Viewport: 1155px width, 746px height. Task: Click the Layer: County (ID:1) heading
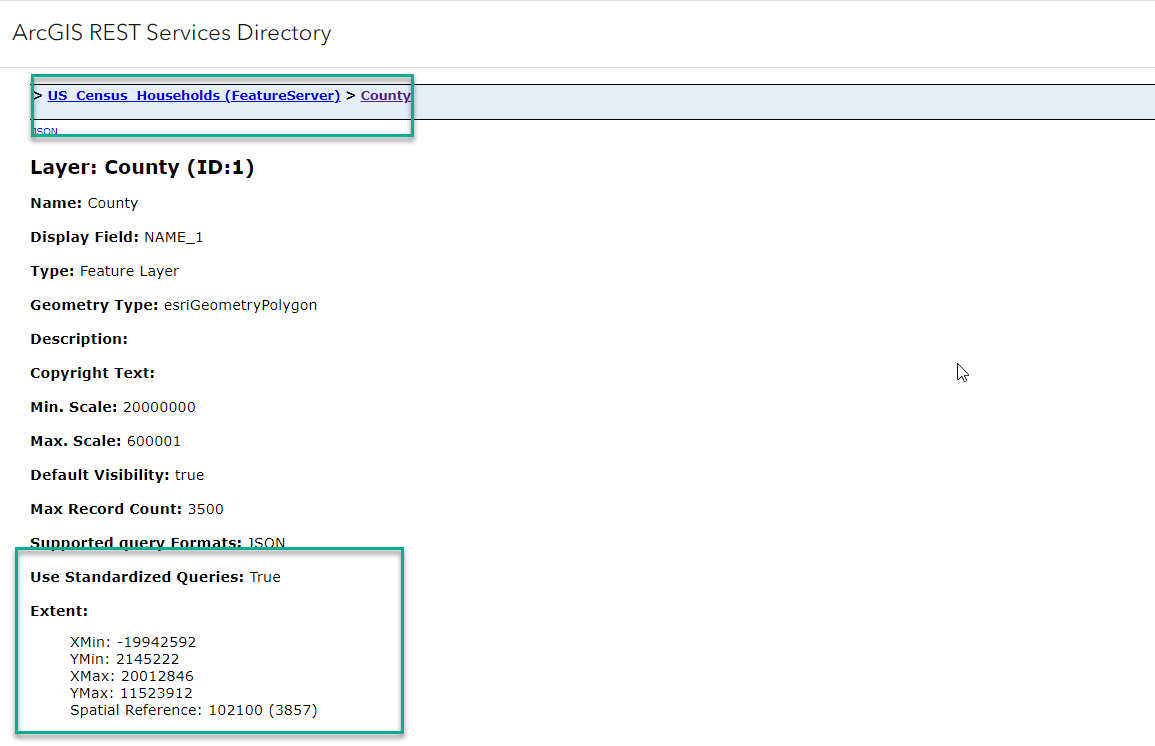pos(141,167)
